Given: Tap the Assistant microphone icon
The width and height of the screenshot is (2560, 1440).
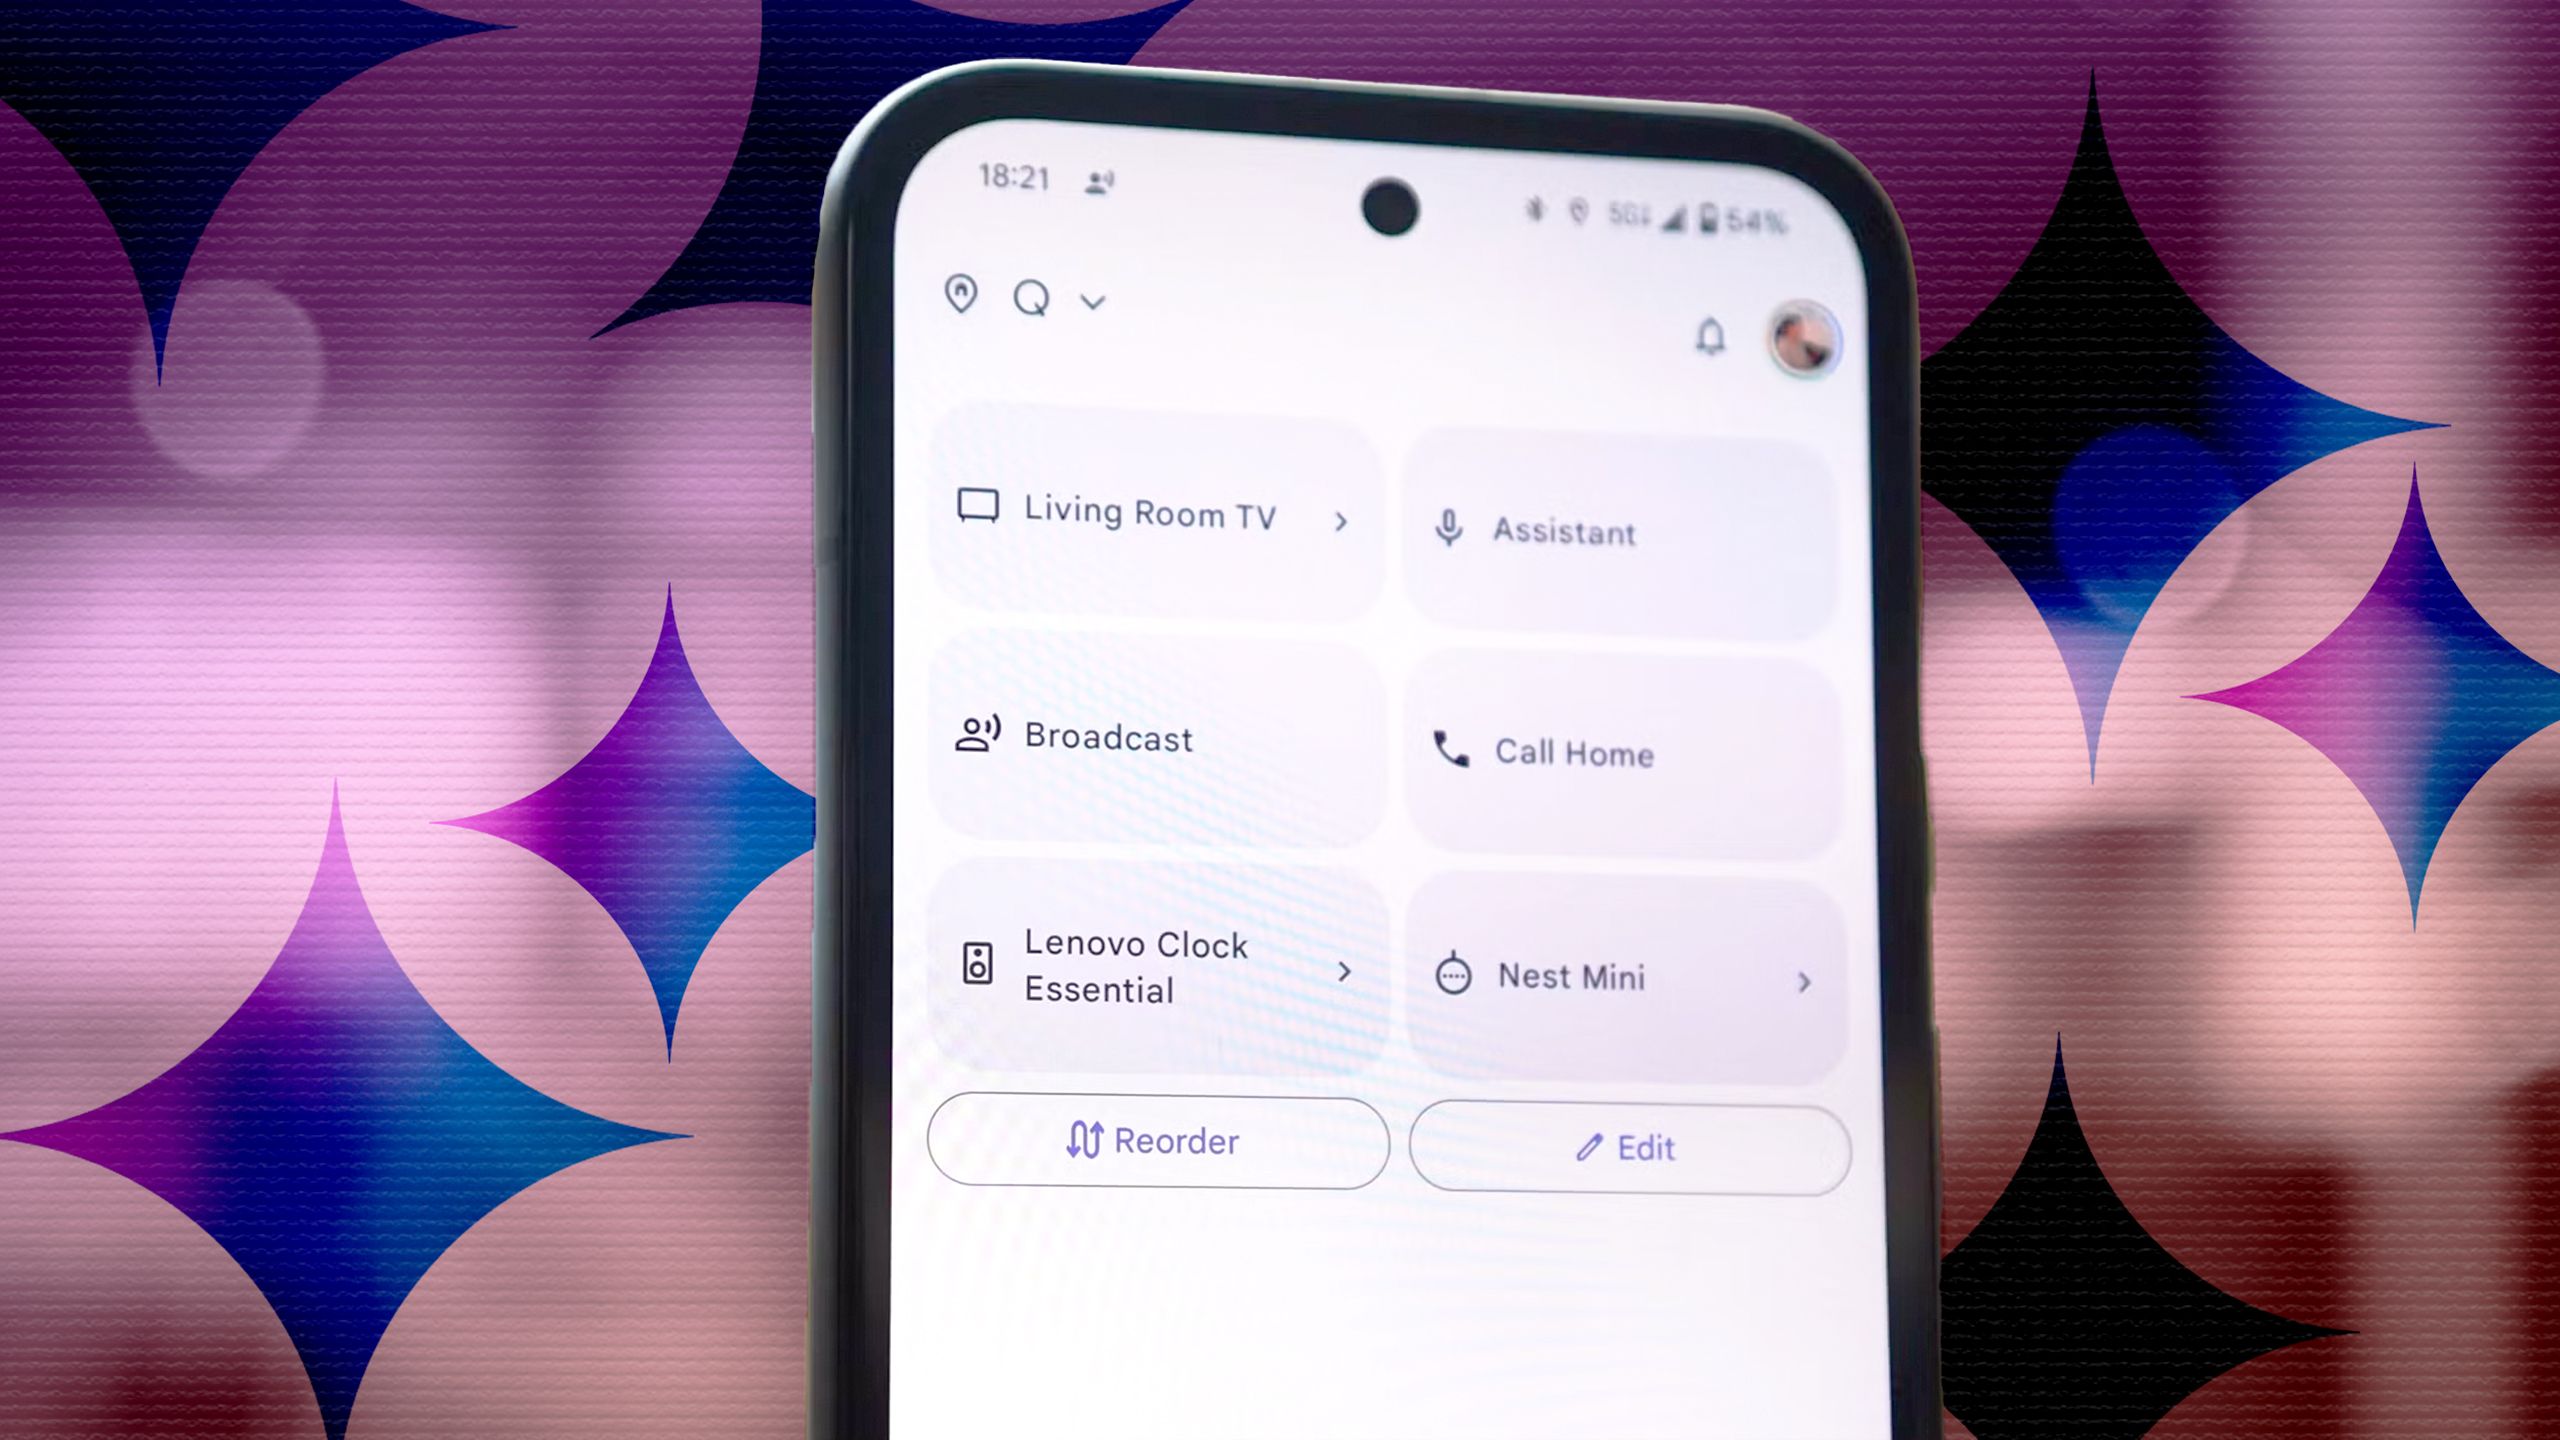Looking at the screenshot, I should coord(1451,527).
